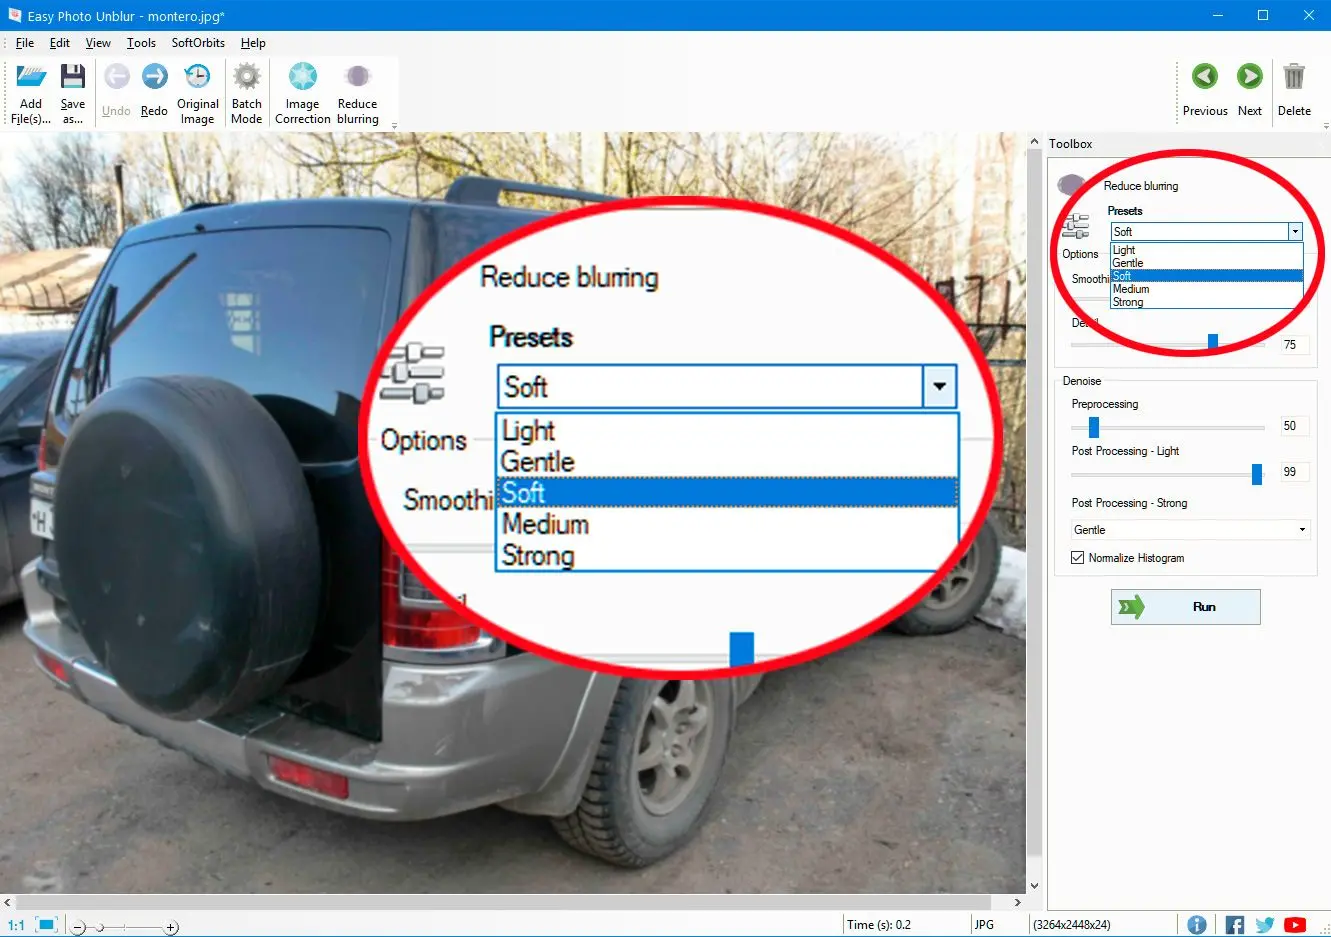This screenshot has height=937, width=1331.
Task: Go to the Previous image
Action: click(1205, 78)
